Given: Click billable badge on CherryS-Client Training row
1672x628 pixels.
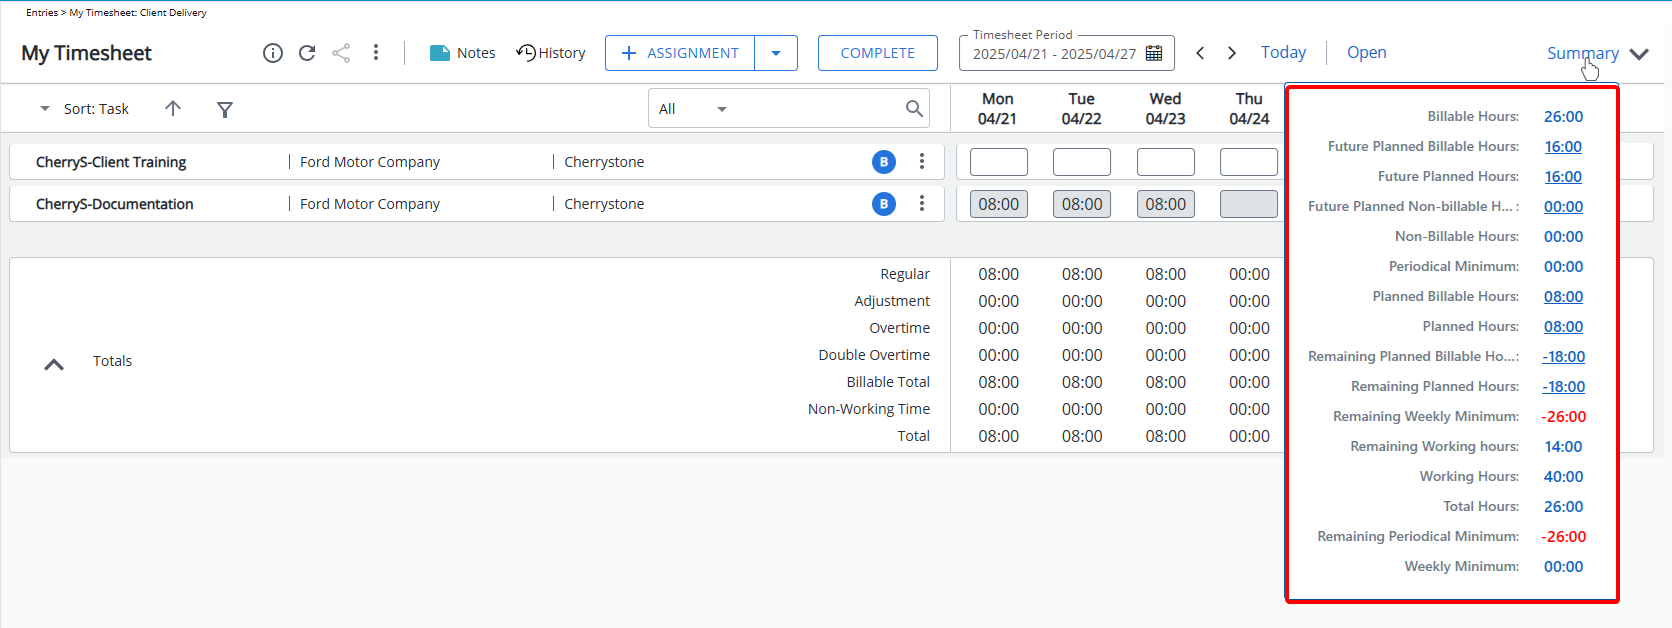Looking at the screenshot, I should pyautogui.click(x=884, y=162).
